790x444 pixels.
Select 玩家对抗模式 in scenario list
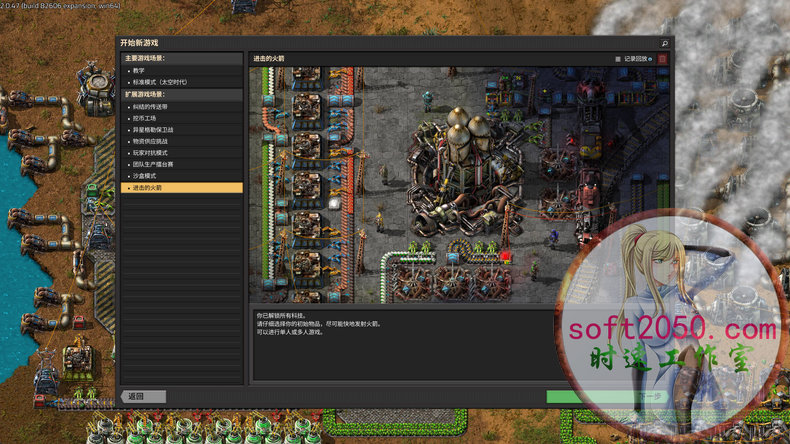pyautogui.click(x=149, y=152)
